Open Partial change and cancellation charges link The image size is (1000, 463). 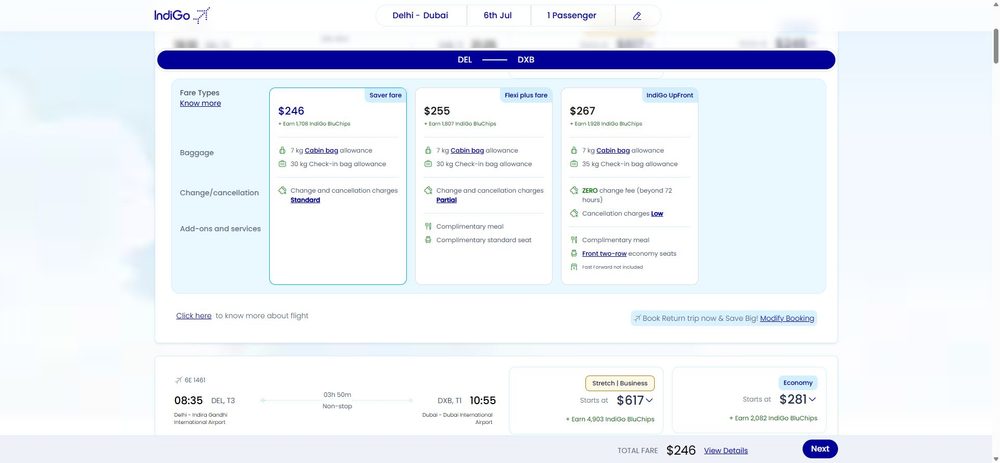pyautogui.click(x=446, y=200)
